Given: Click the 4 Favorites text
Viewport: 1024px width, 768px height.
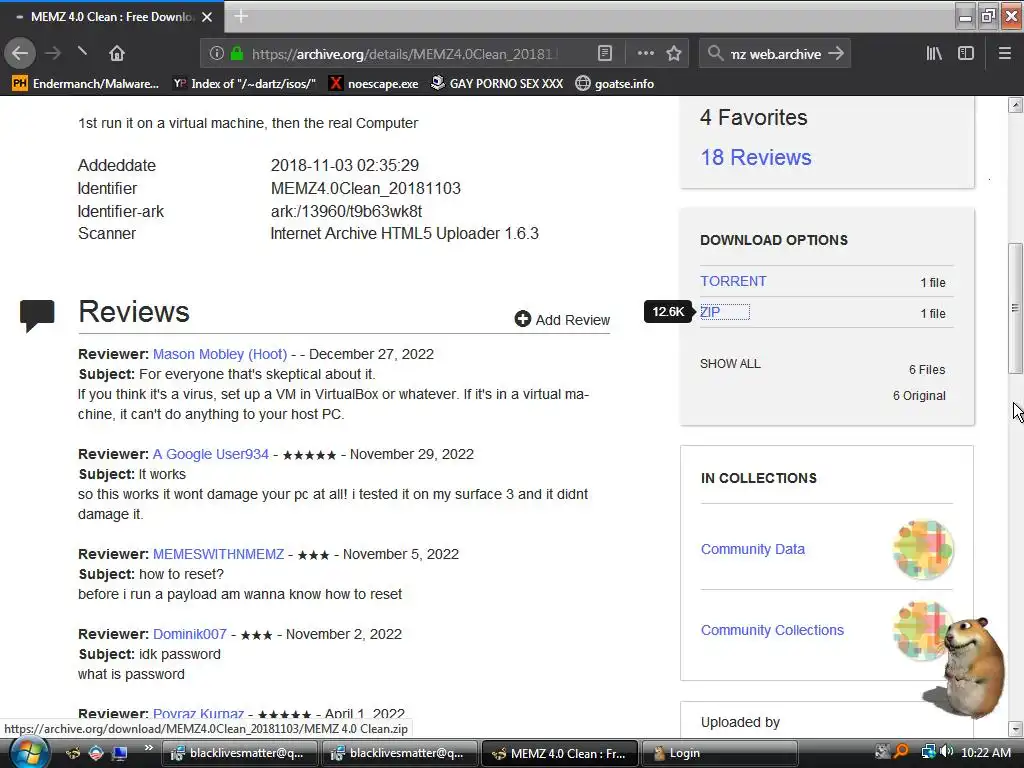Looking at the screenshot, I should pos(754,118).
